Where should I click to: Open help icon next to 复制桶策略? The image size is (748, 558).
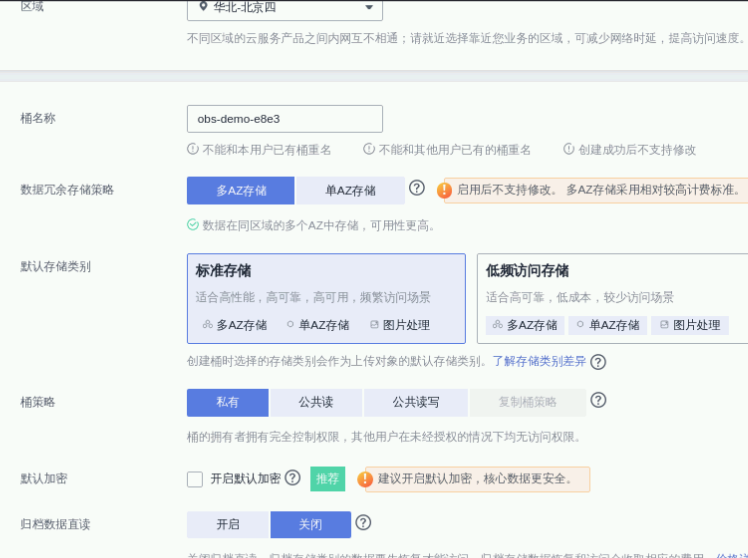[598, 400]
